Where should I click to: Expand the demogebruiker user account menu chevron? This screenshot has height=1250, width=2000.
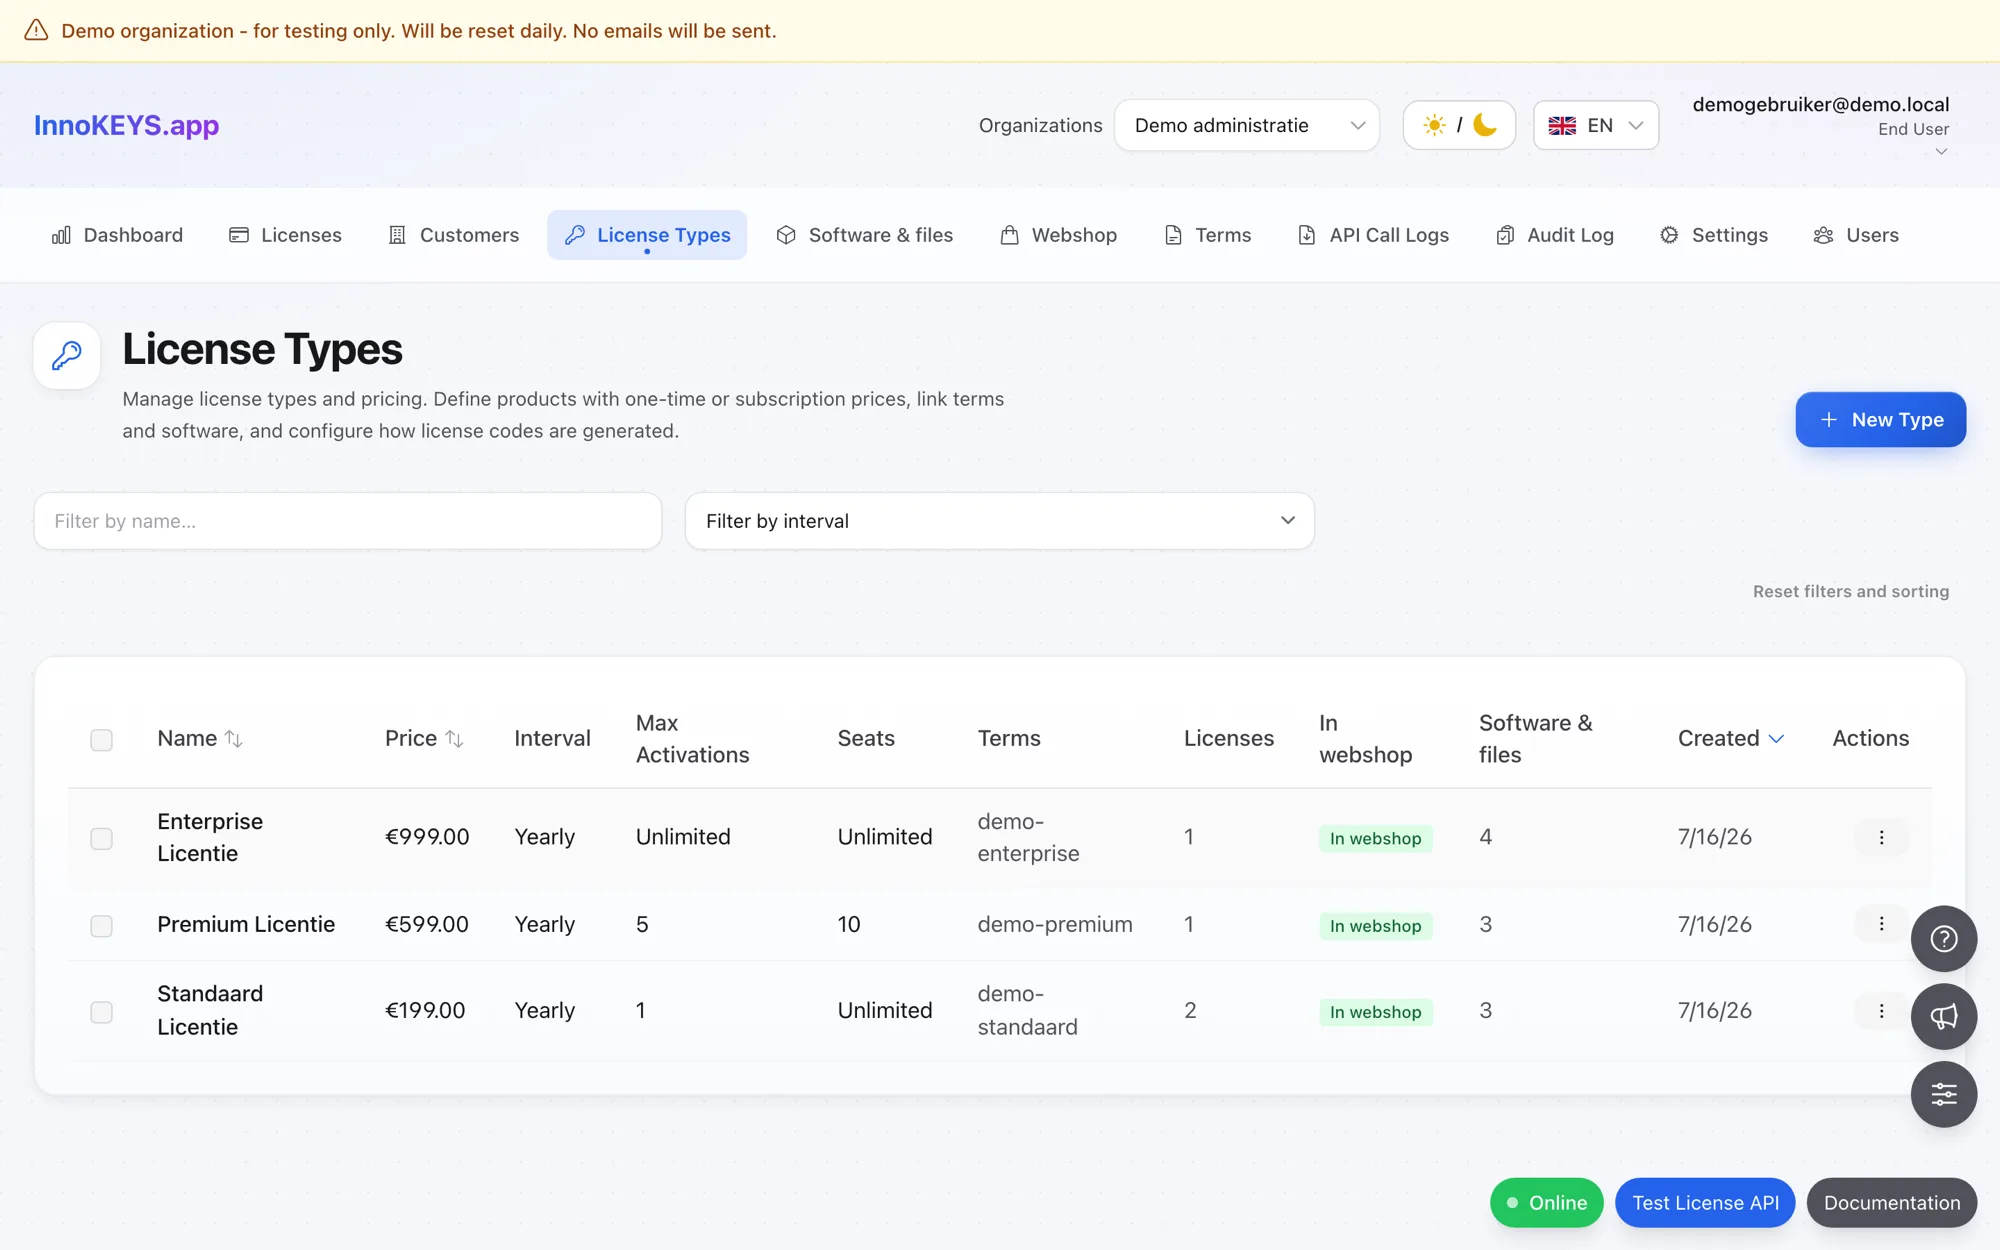click(x=1941, y=152)
